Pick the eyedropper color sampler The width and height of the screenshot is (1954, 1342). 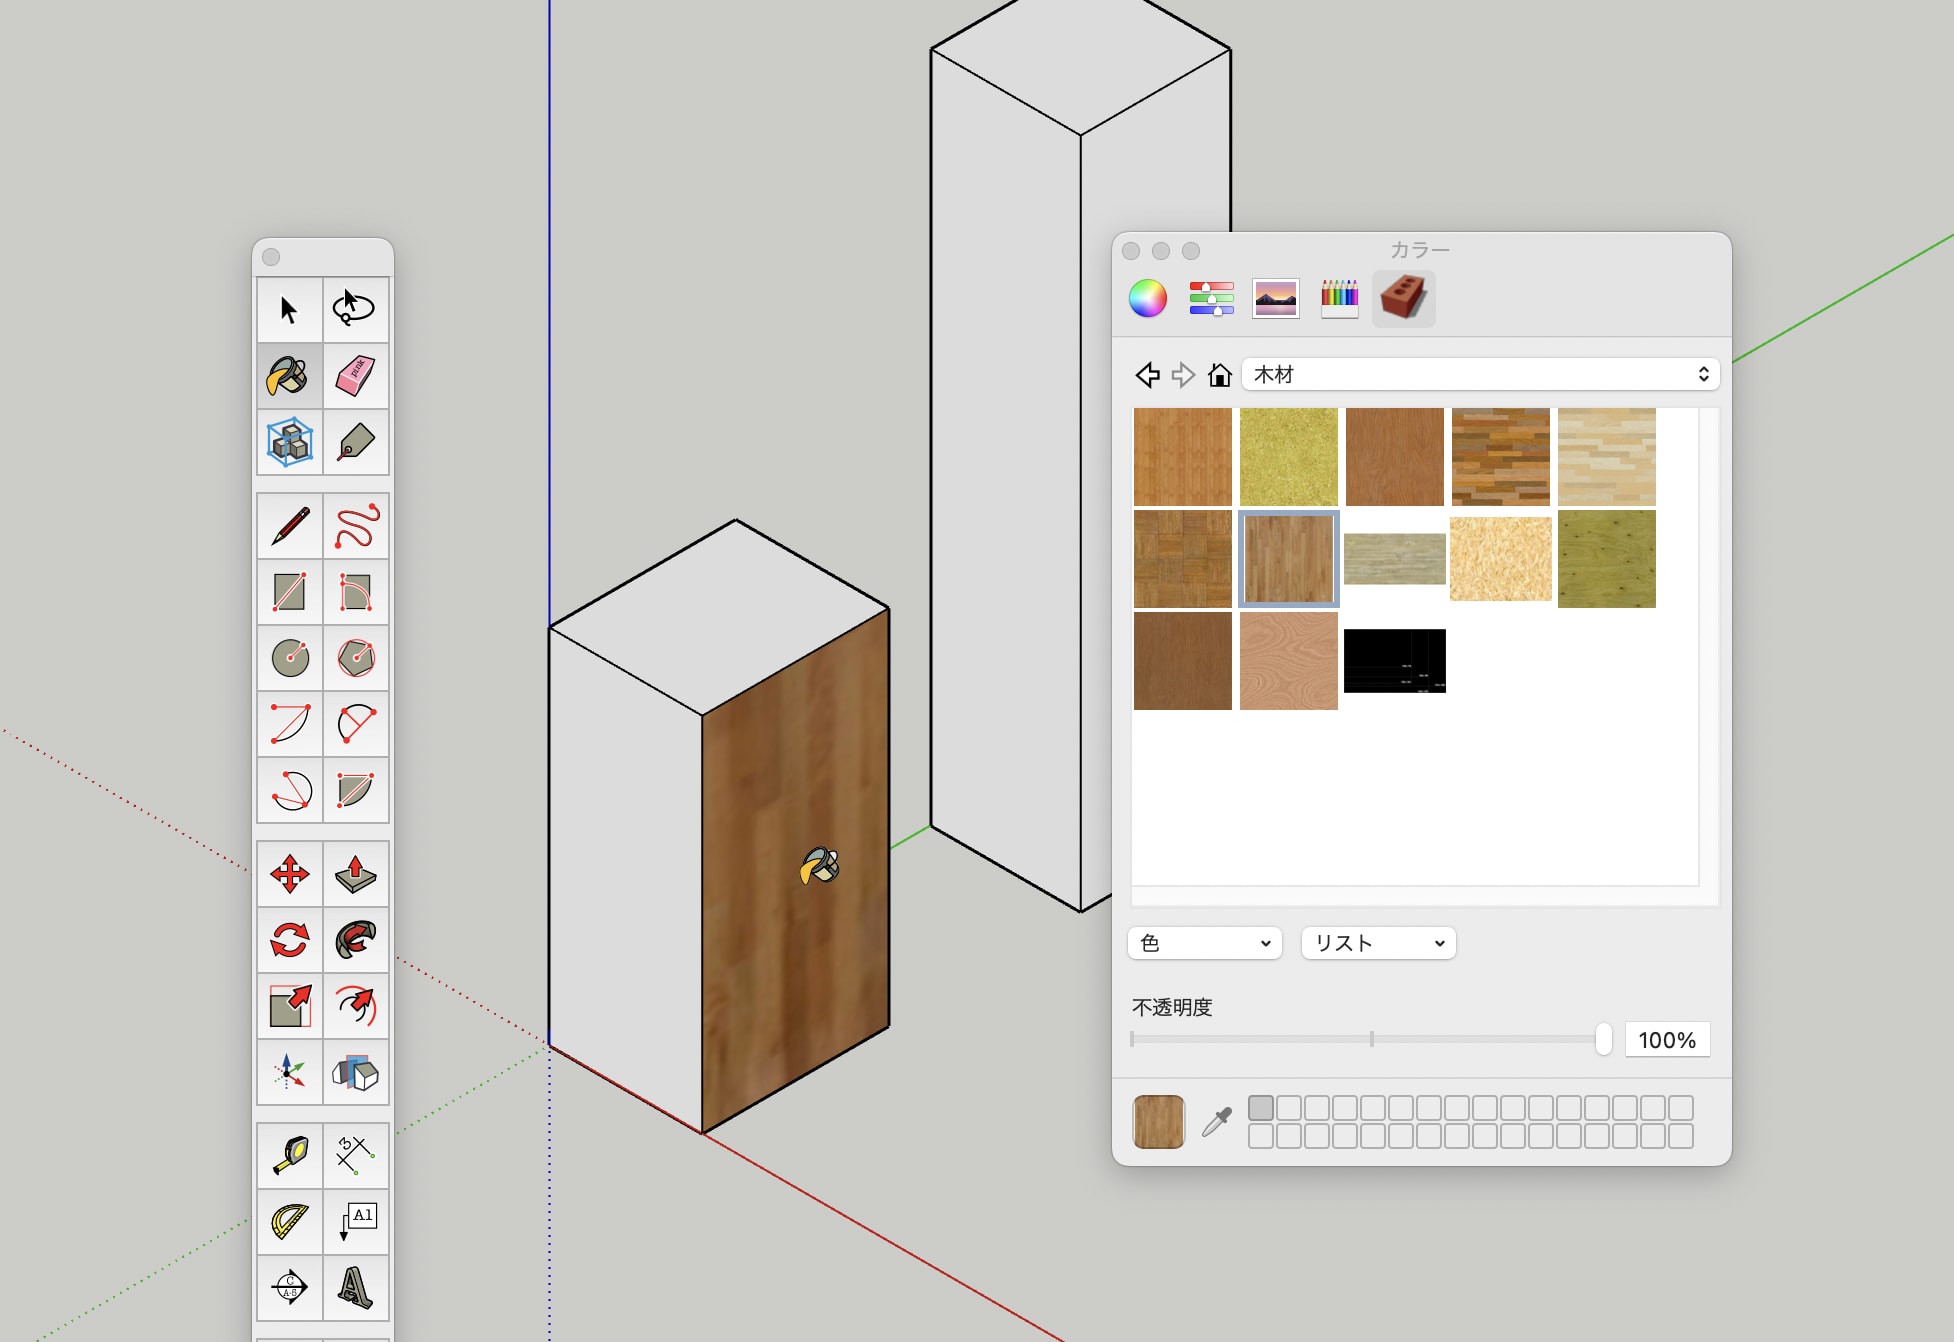coord(1216,1122)
